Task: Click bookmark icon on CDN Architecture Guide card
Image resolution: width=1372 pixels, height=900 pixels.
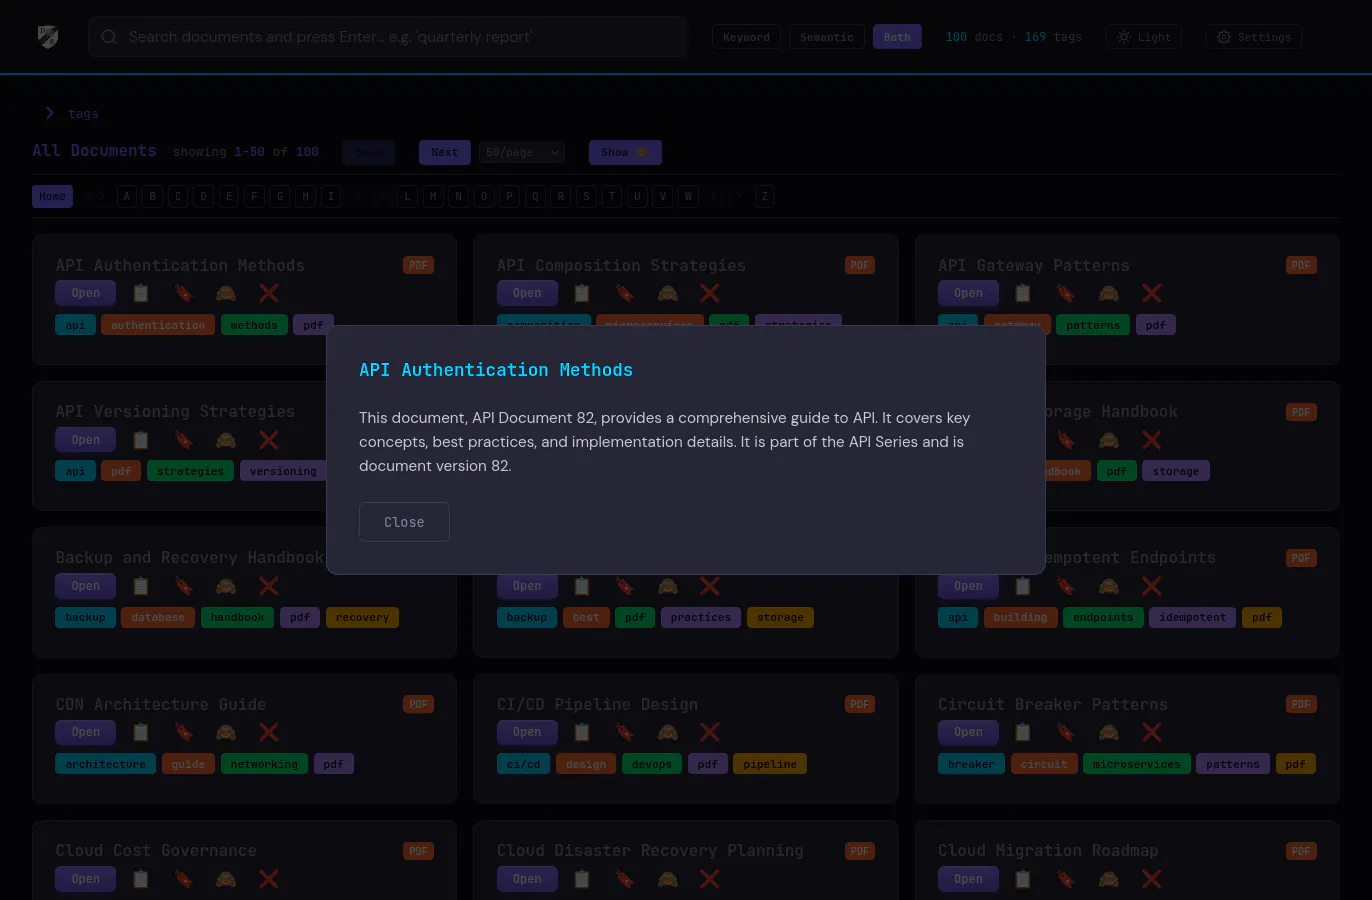Action: click(x=184, y=732)
